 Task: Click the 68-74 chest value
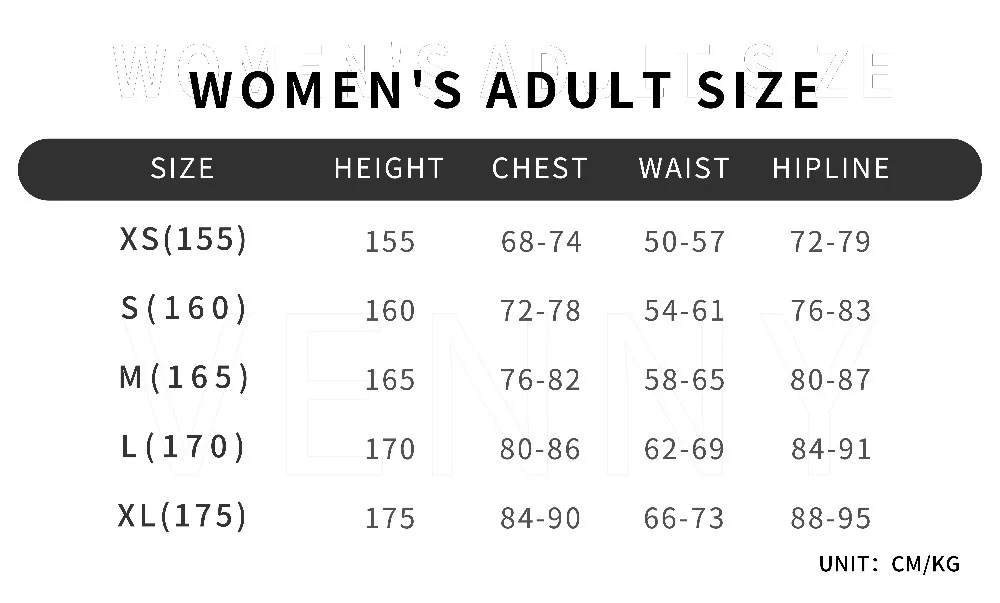coord(541,242)
